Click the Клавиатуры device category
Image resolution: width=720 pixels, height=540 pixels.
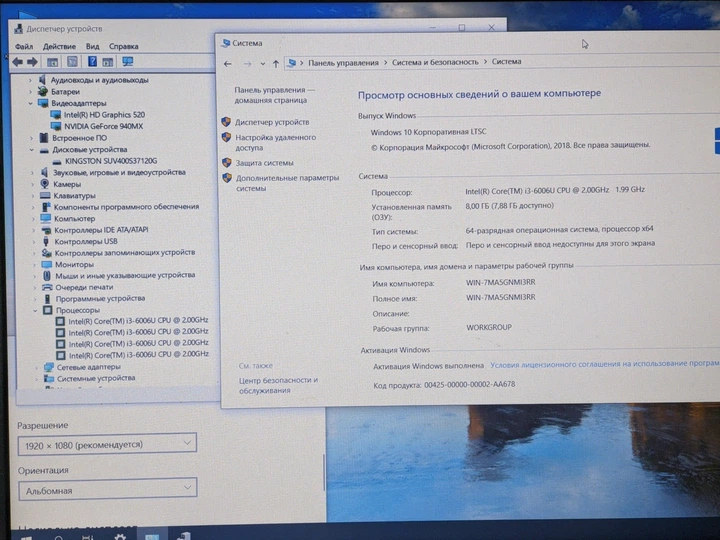74,196
